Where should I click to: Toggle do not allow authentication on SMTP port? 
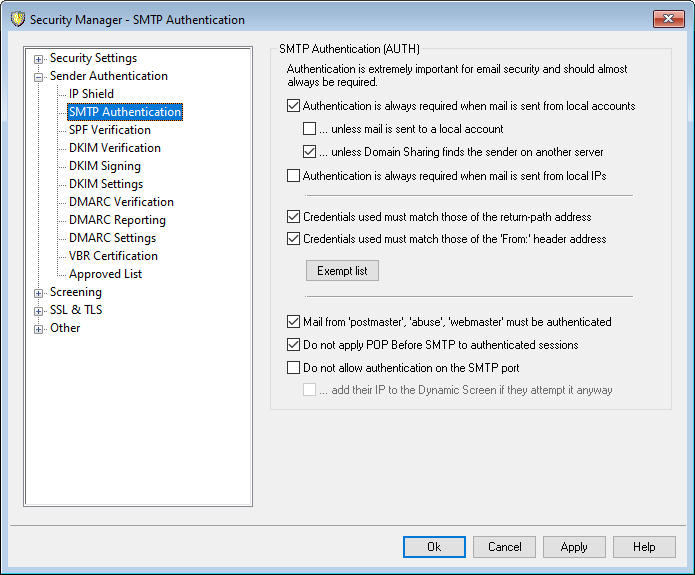(293, 368)
